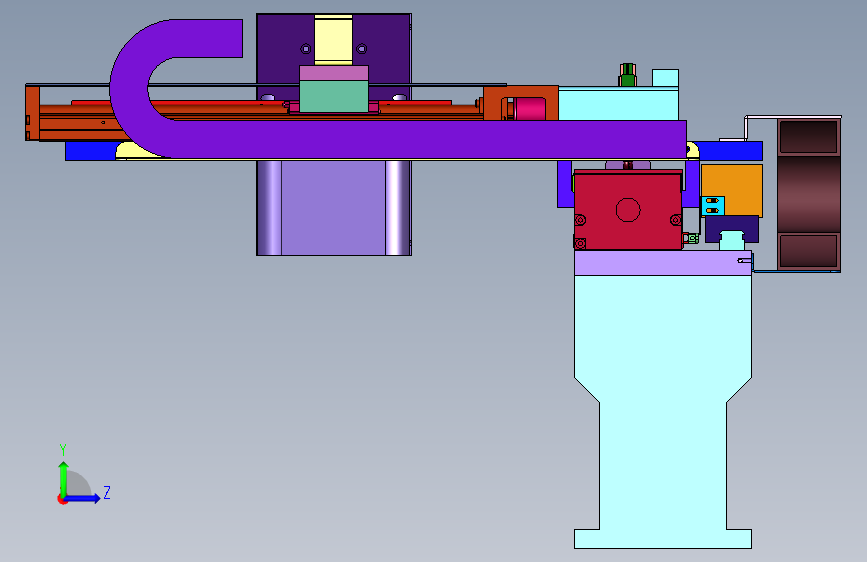
Task: Select the magenta cylinder coupling
Action: [530, 108]
